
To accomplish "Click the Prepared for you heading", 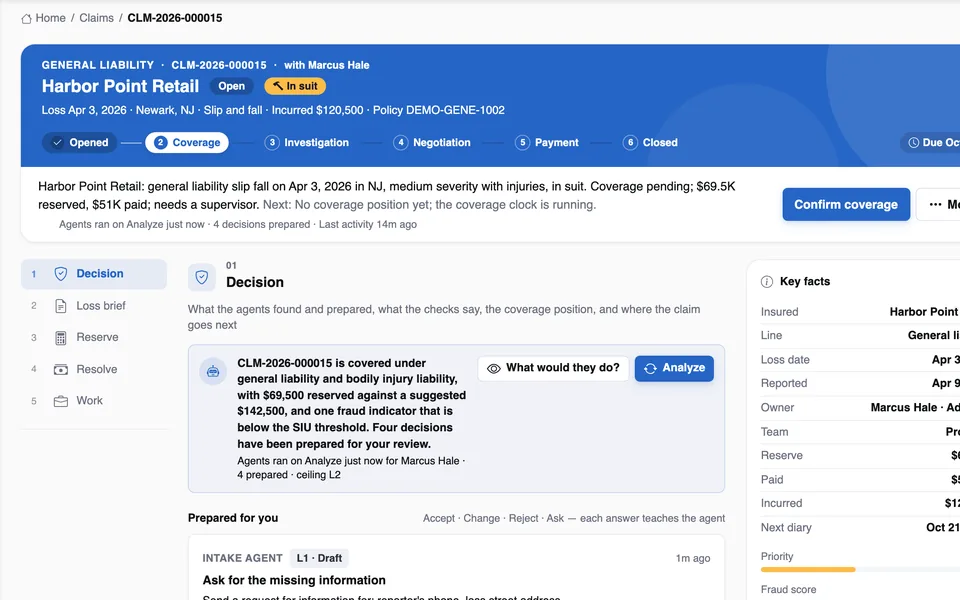I will [x=233, y=518].
